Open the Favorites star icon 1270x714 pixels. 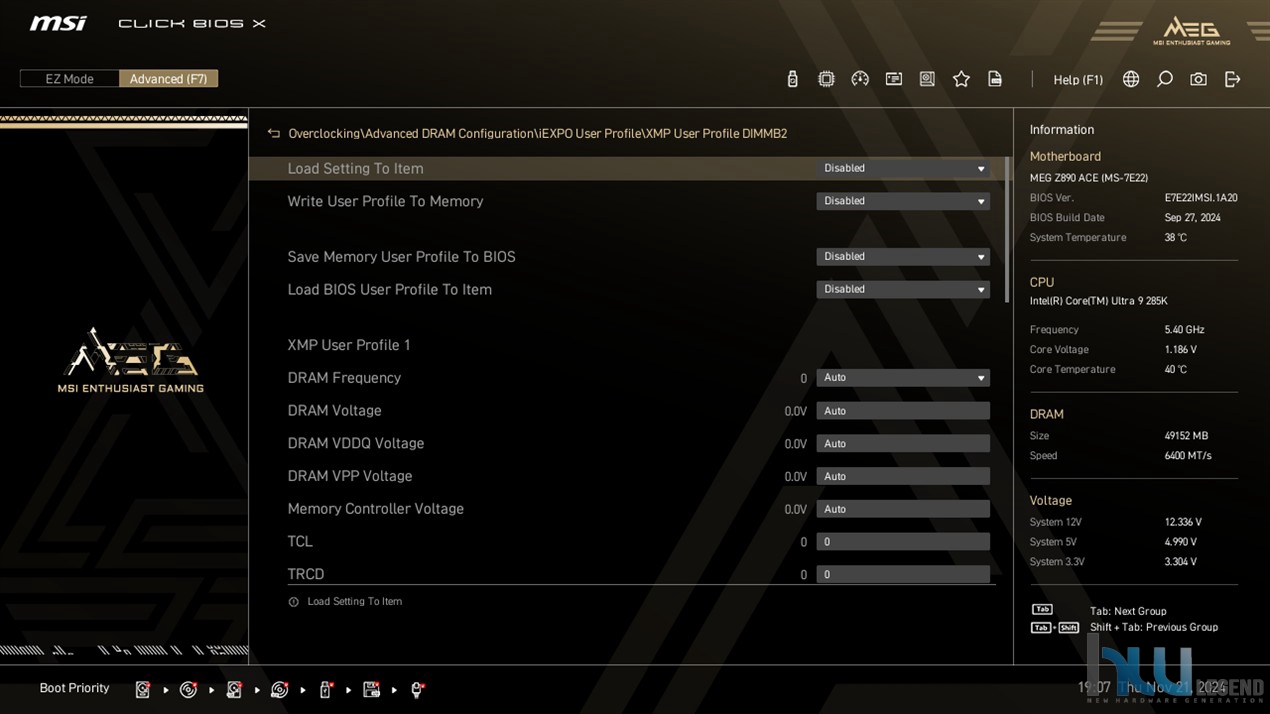961,79
